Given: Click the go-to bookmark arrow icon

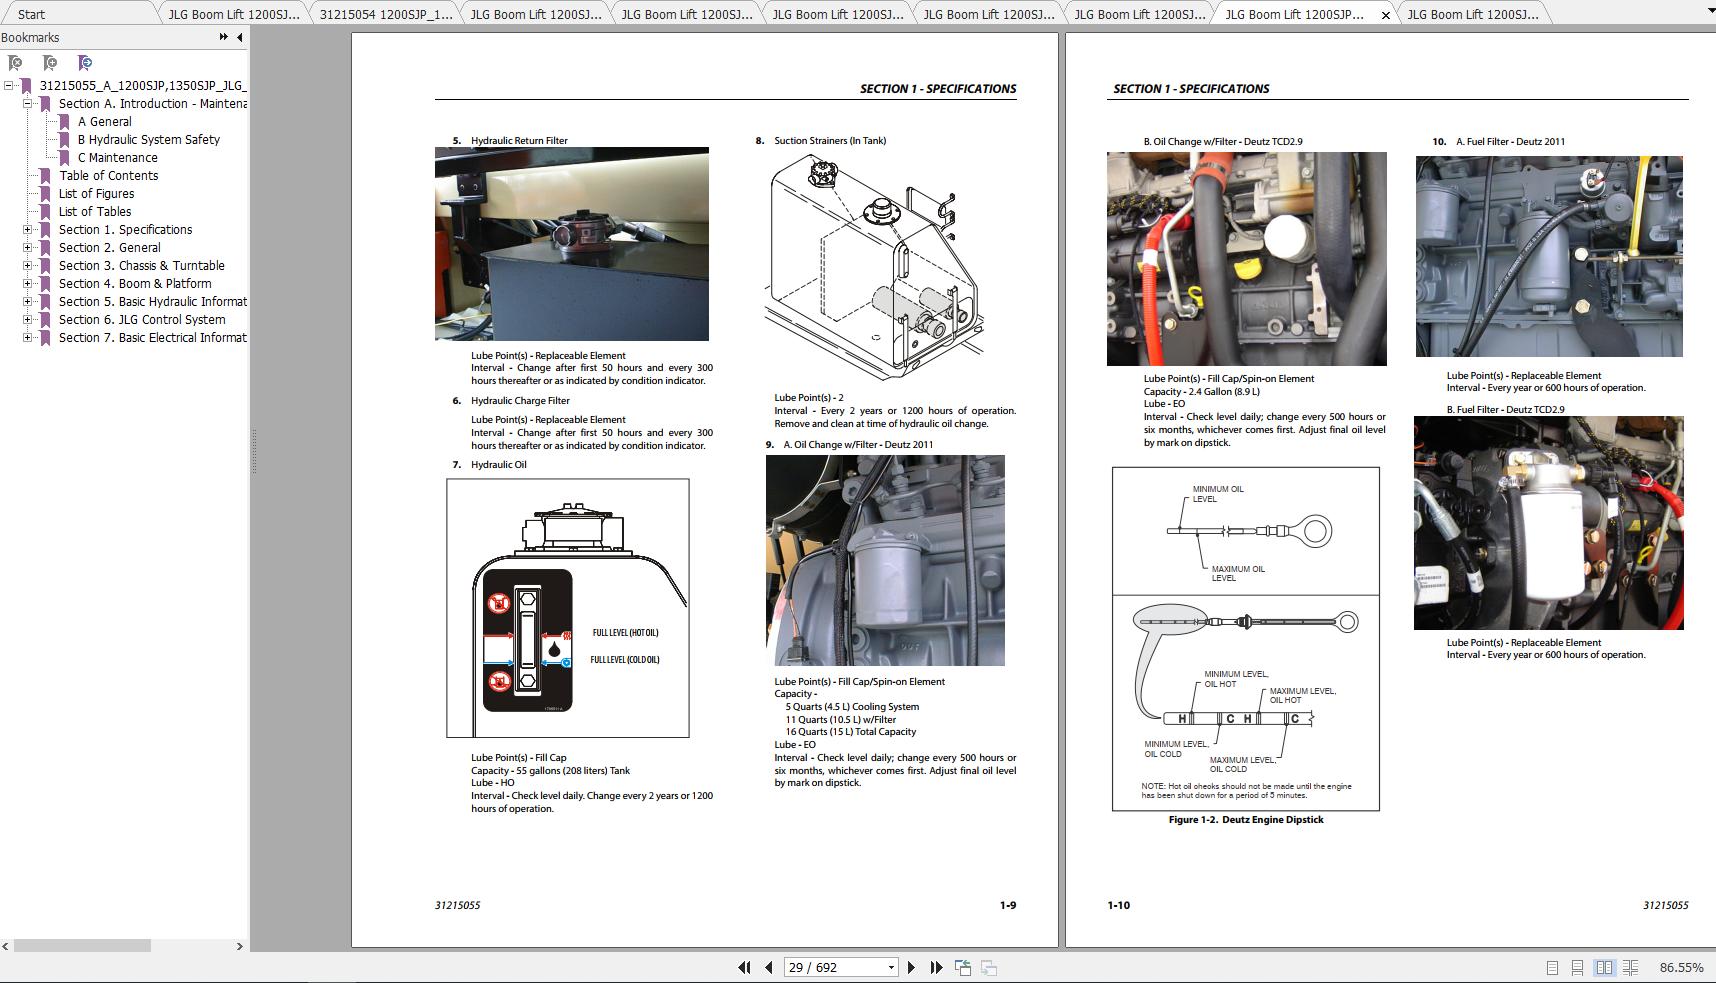Looking at the screenshot, I should tap(85, 63).
